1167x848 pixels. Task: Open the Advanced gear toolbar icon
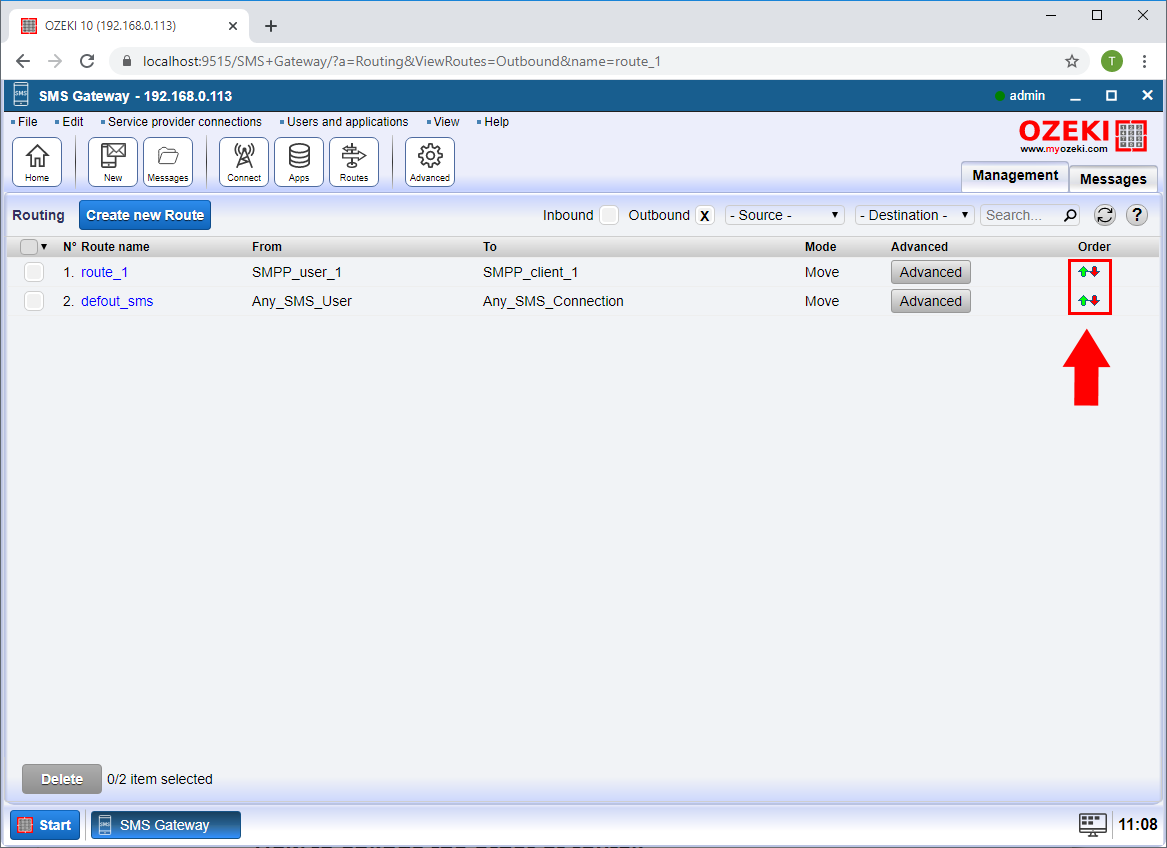[430, 162]
